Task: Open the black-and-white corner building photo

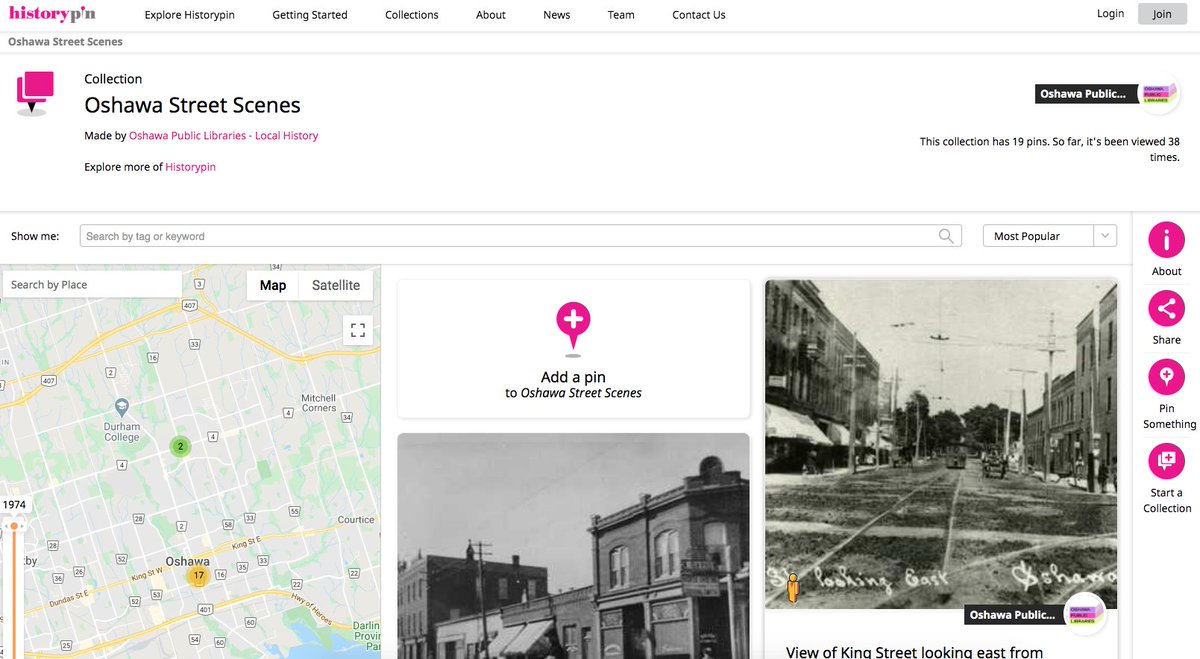Action: pyautogui.click(x=573, y=546)
